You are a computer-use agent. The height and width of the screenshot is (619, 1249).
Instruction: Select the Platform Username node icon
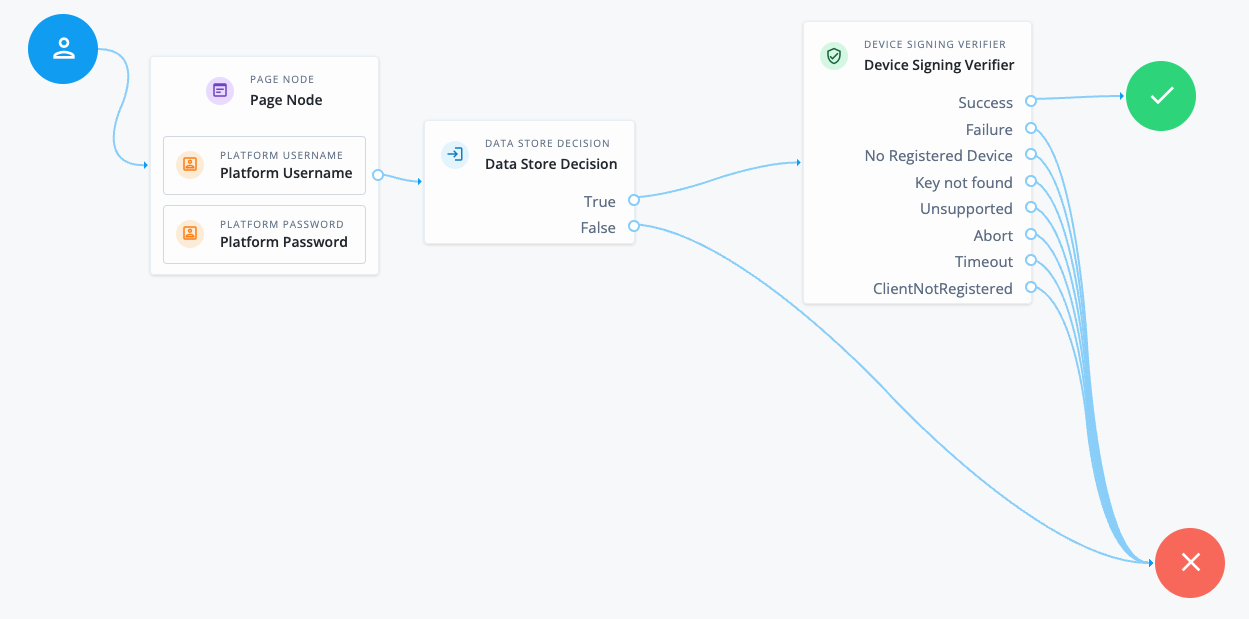coord(189,164)
